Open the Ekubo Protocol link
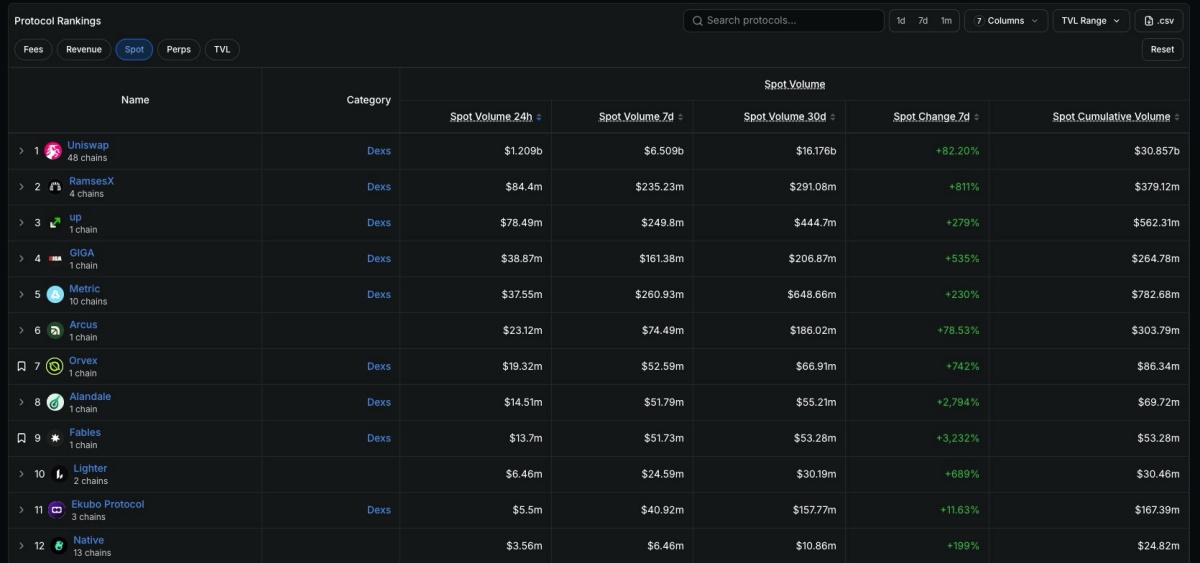This screenshot has width=1200, height=563. tap(108, 504)
